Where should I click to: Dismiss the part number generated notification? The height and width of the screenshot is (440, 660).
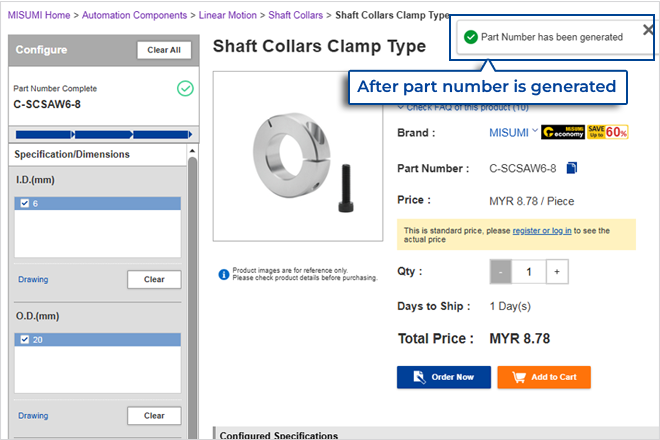[647, 30]
